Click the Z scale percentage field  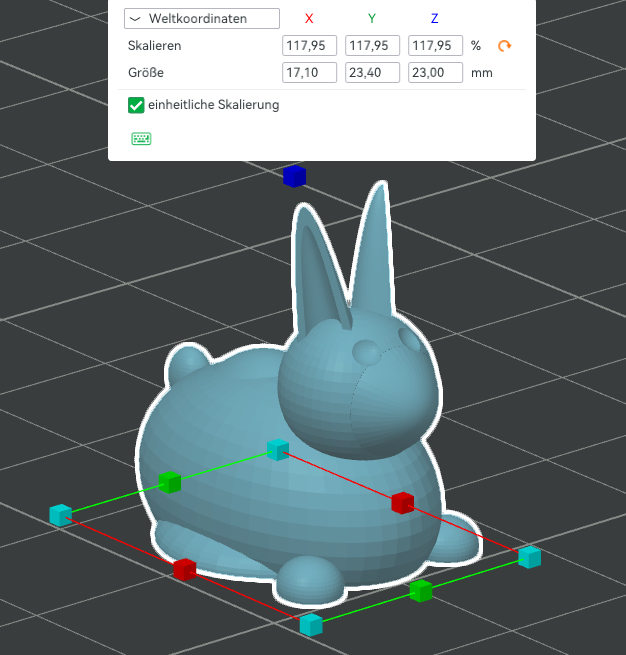pos(436,46)
